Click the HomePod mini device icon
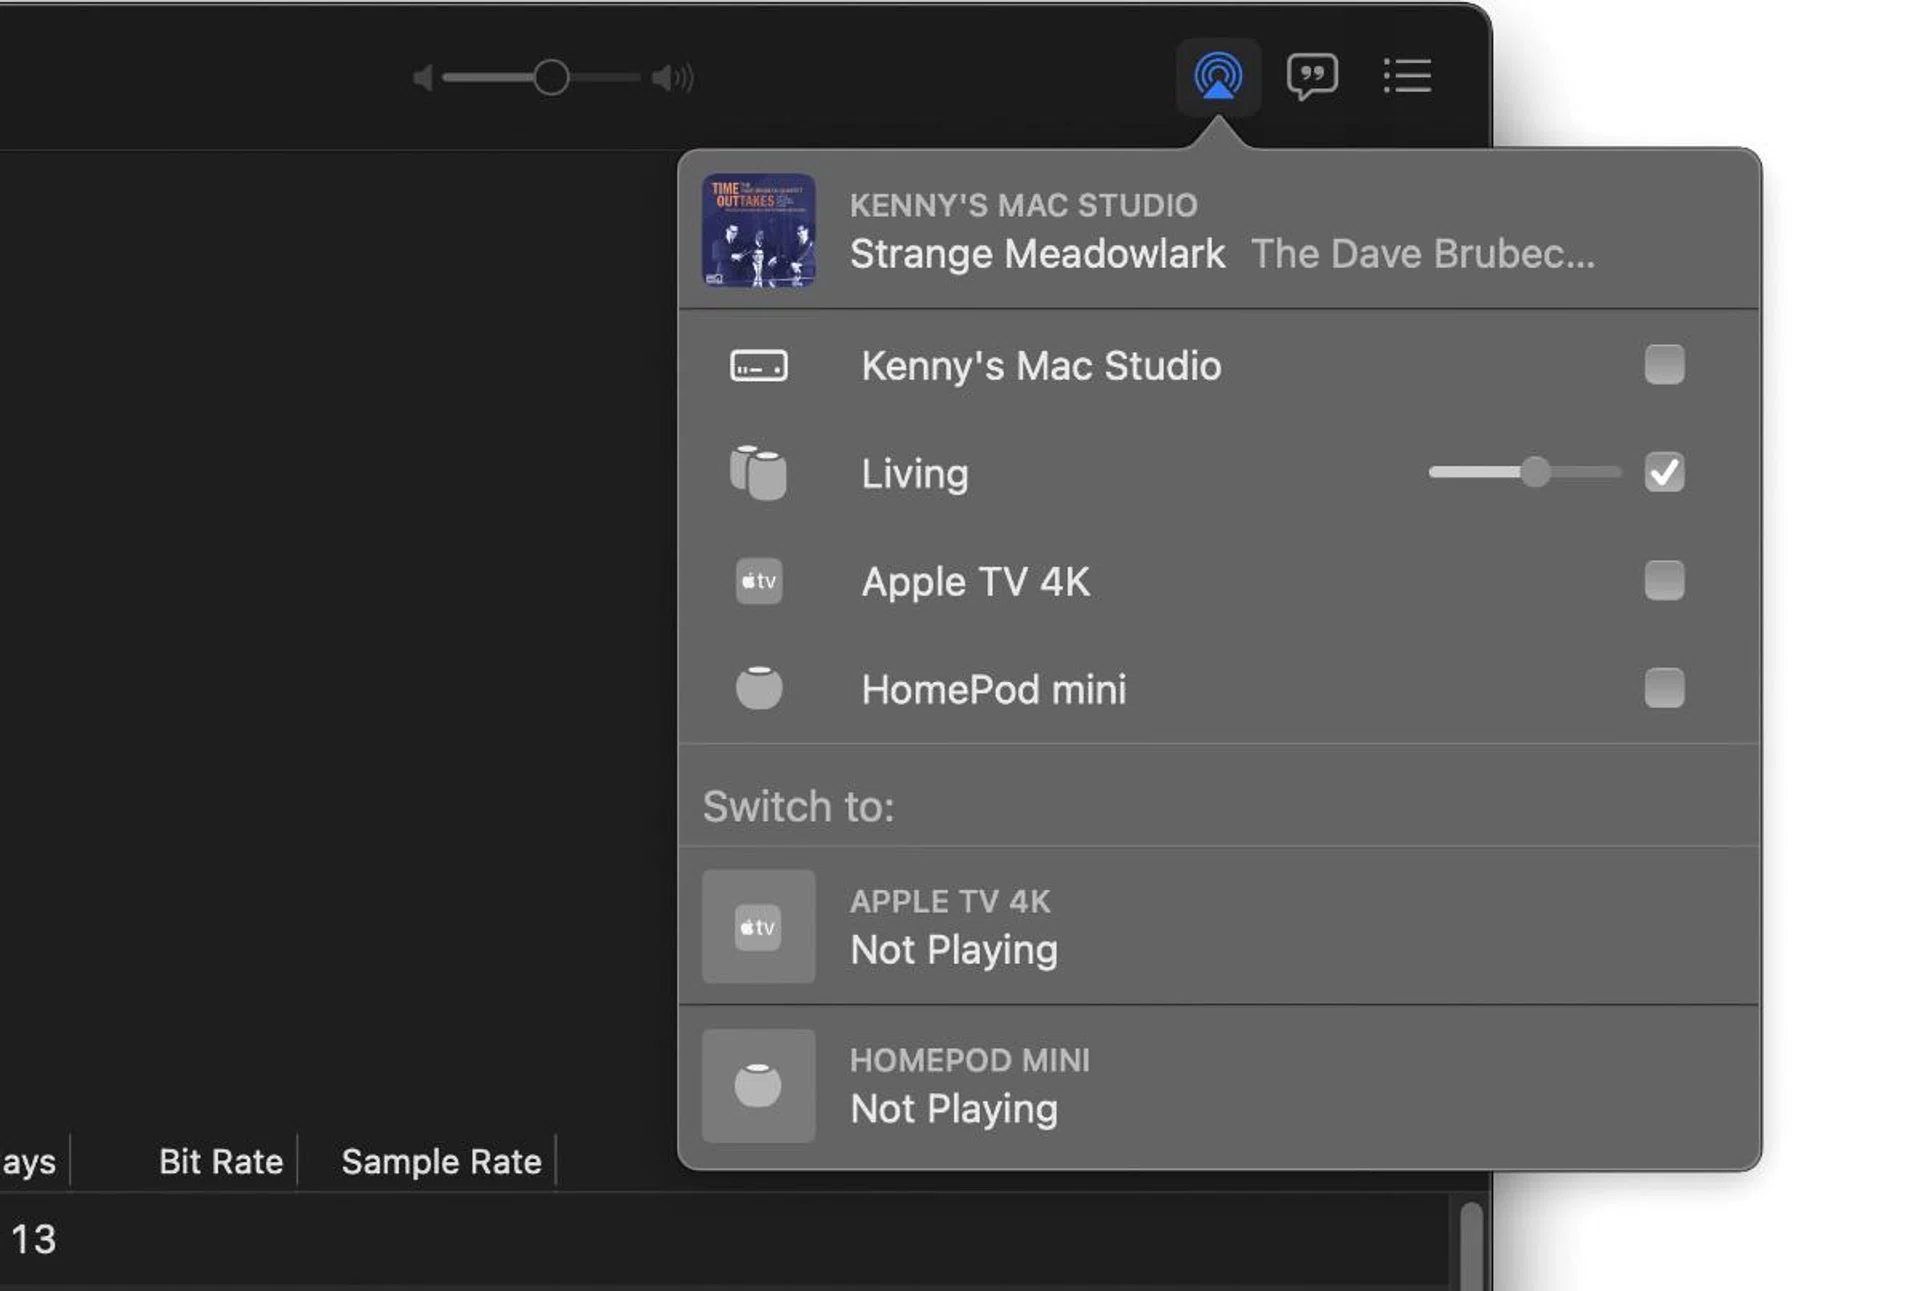The image size is (1920, 1291). [x=757, y=688]
